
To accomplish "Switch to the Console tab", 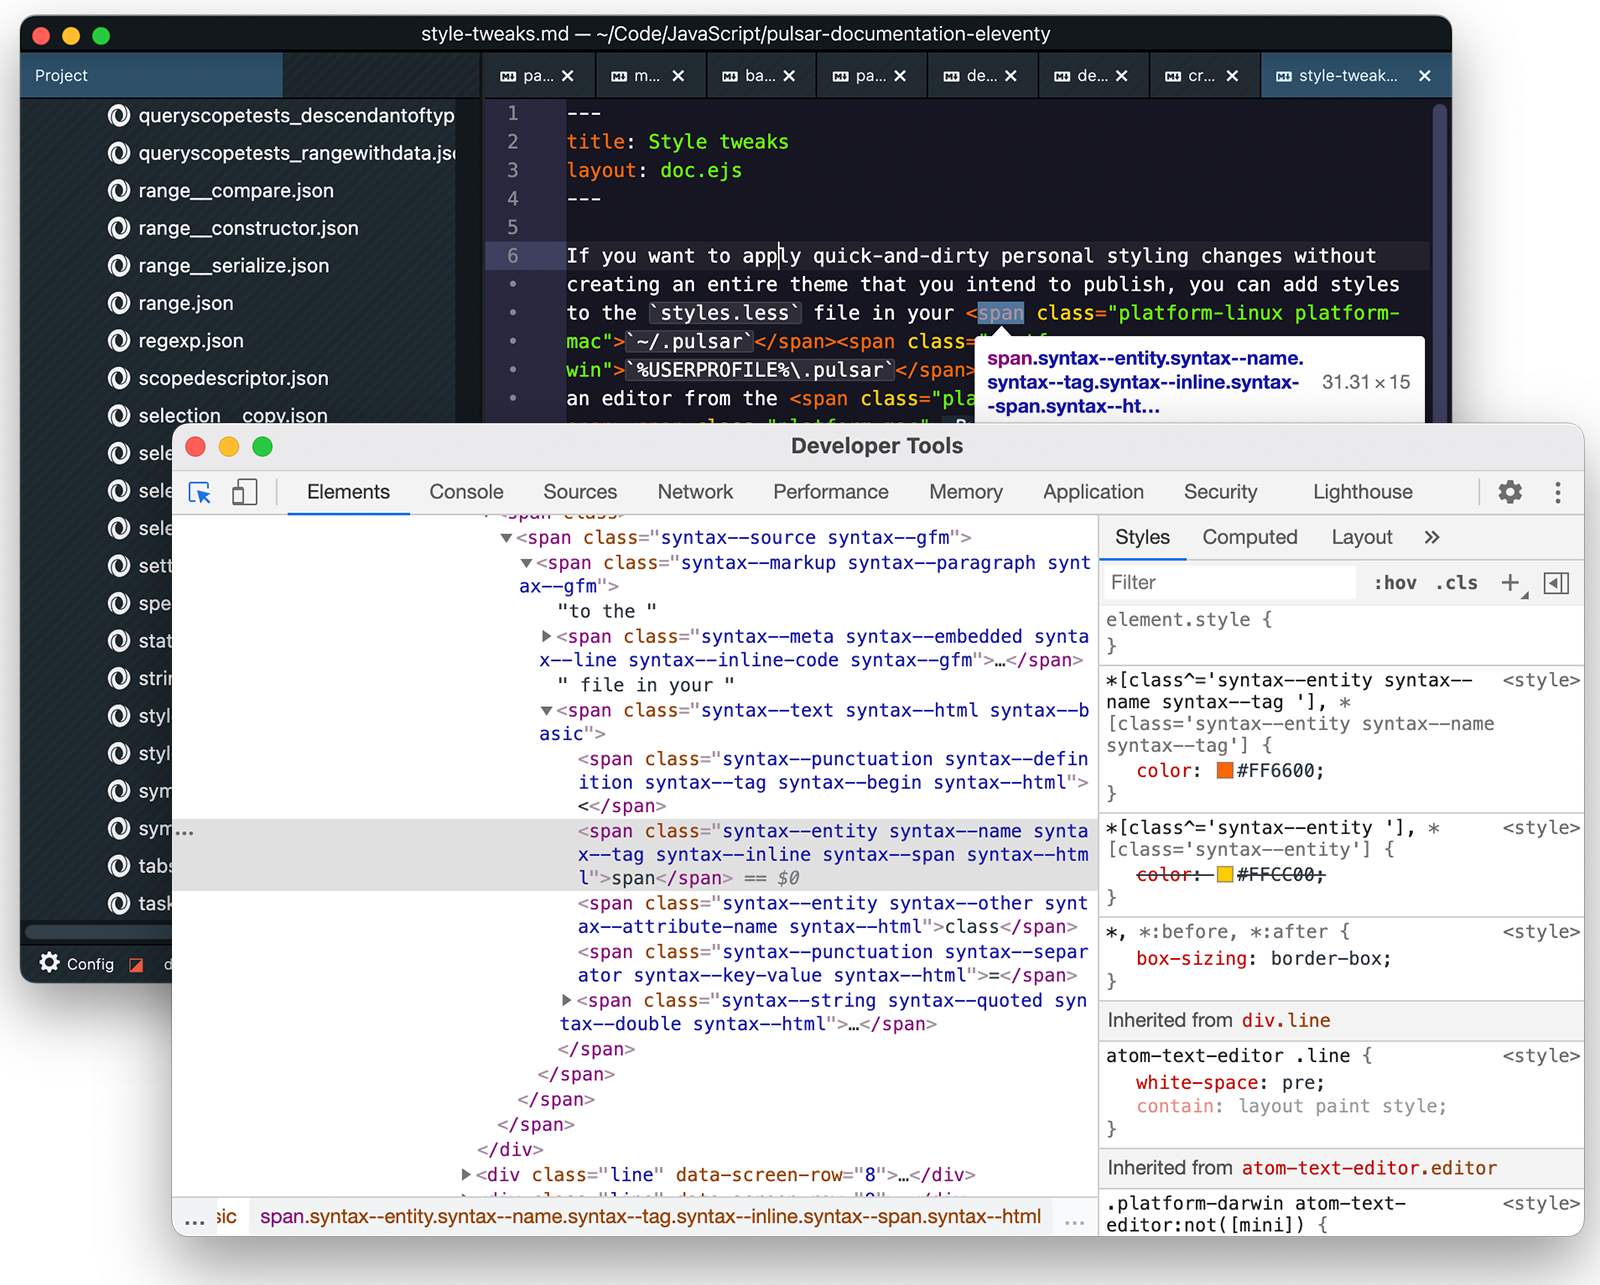I will tap(466, 492).
